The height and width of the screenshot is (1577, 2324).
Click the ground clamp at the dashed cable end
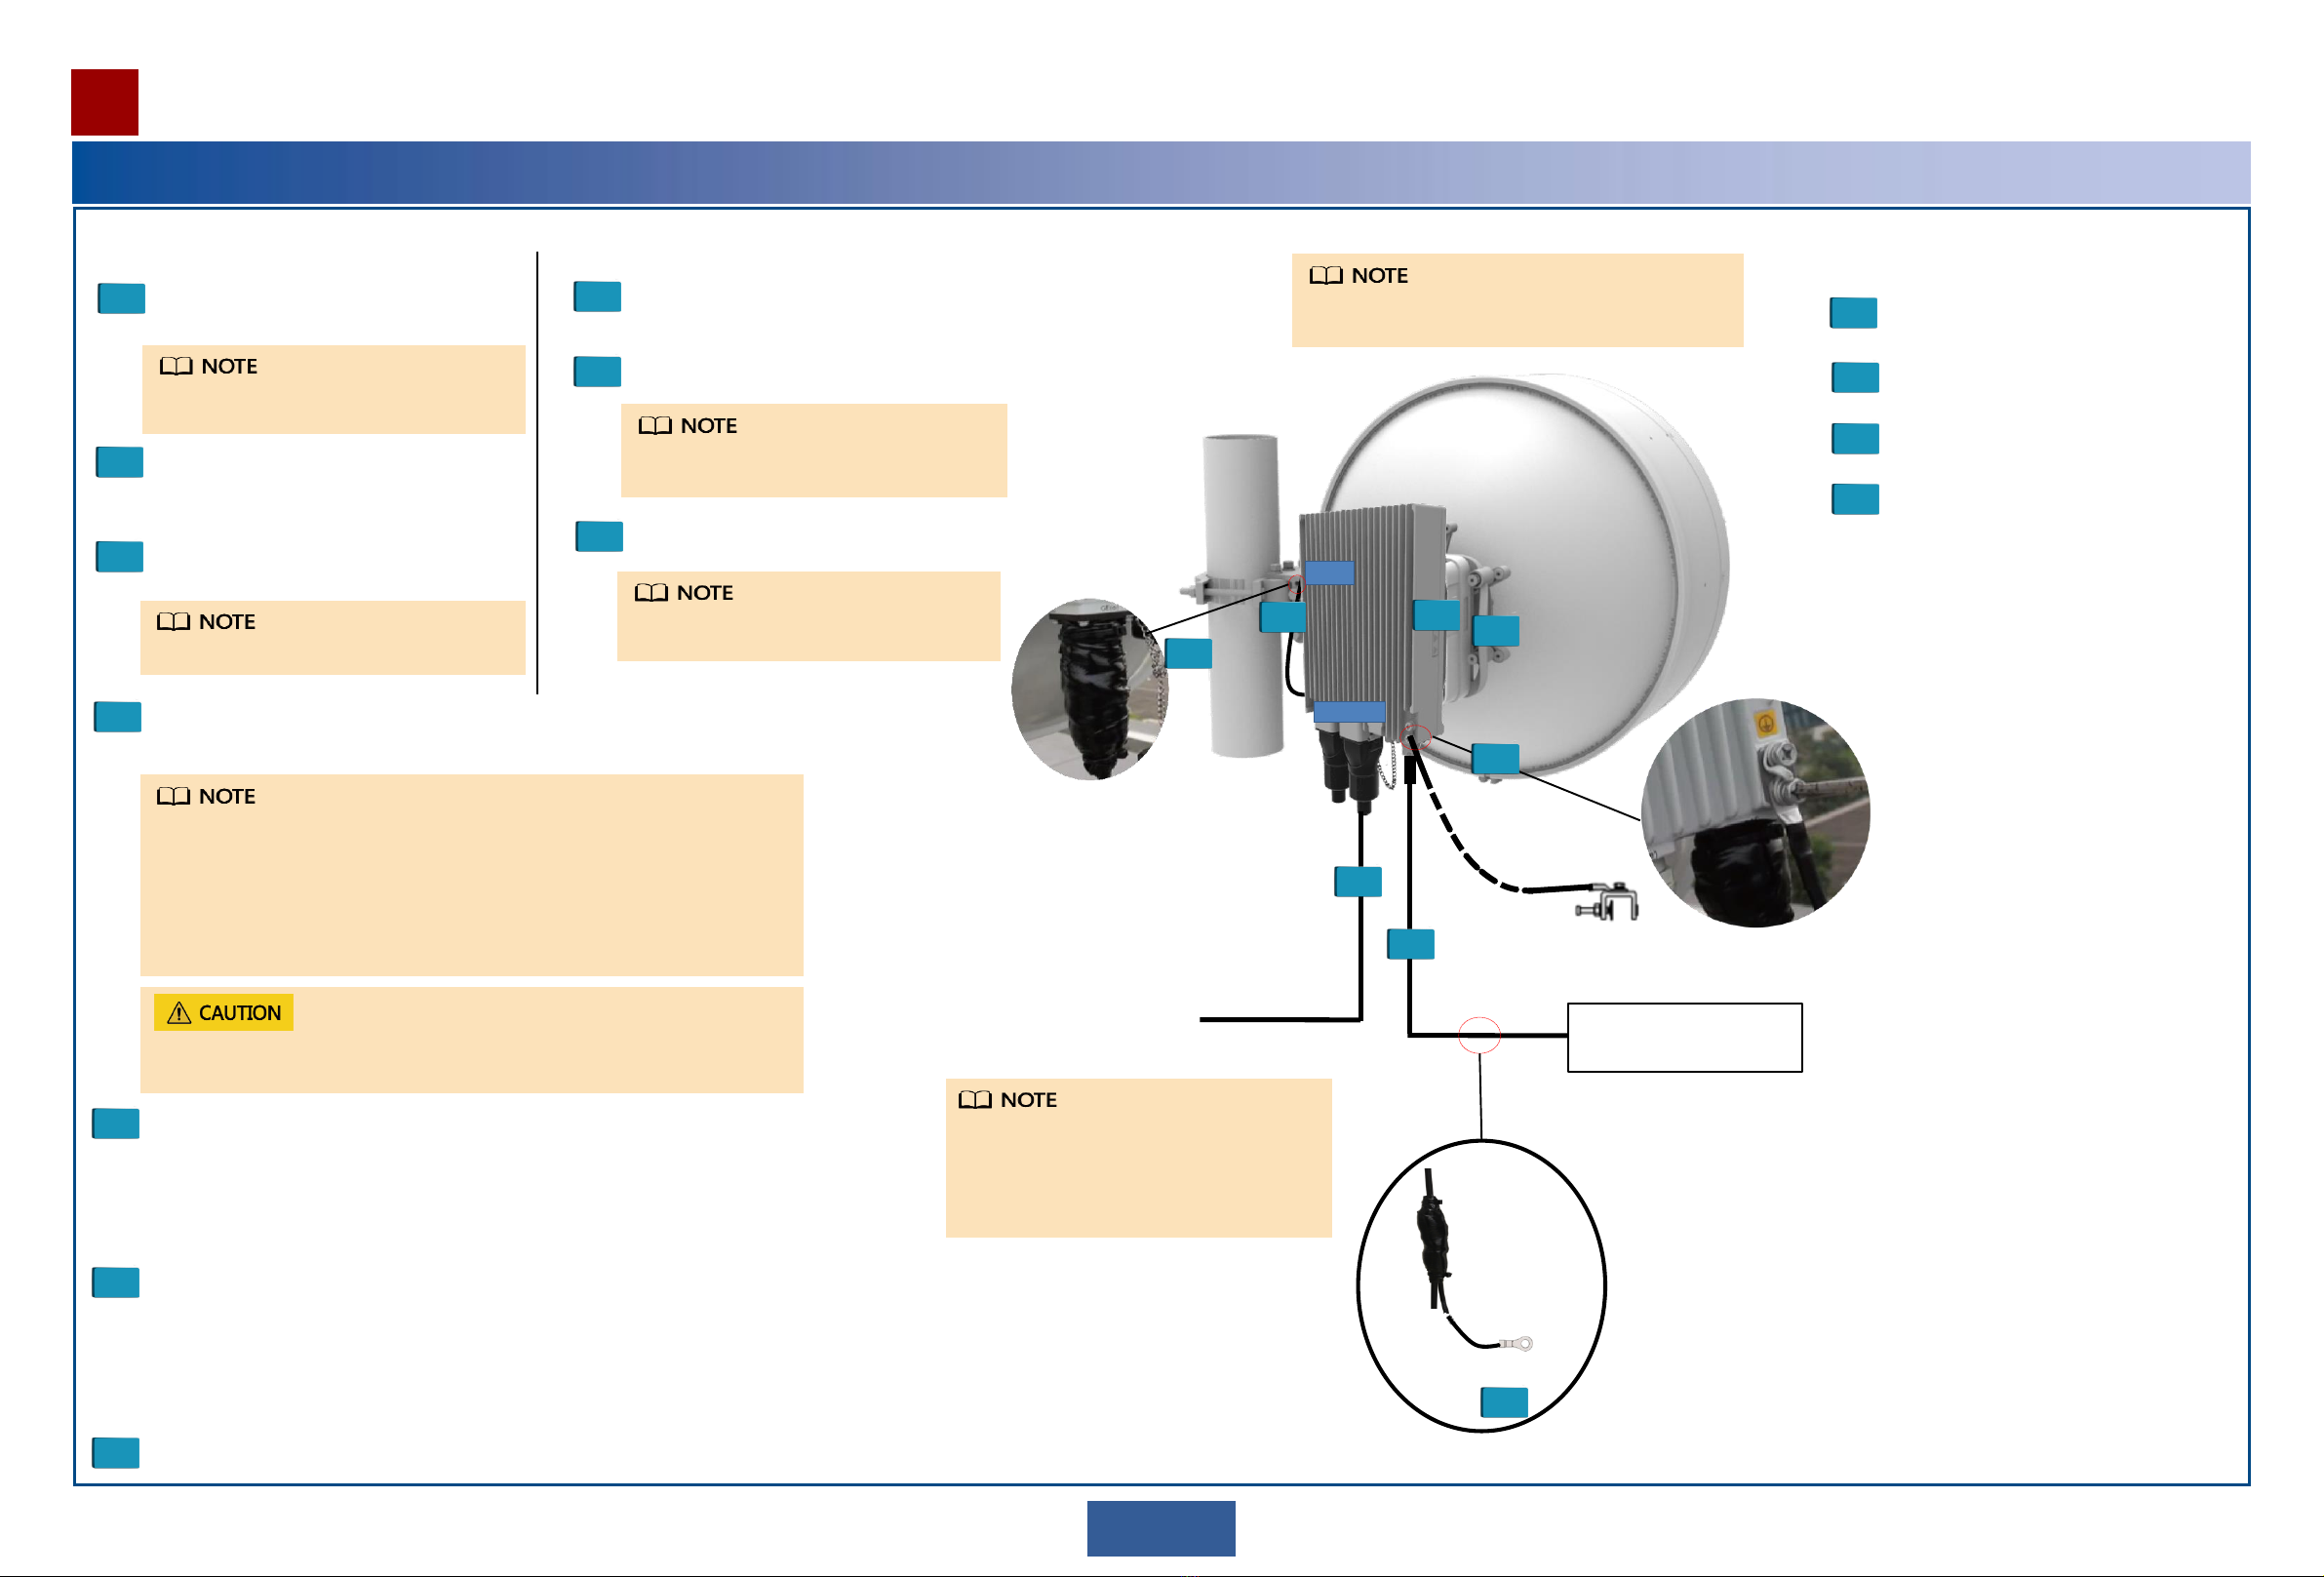pos(1608,902)
